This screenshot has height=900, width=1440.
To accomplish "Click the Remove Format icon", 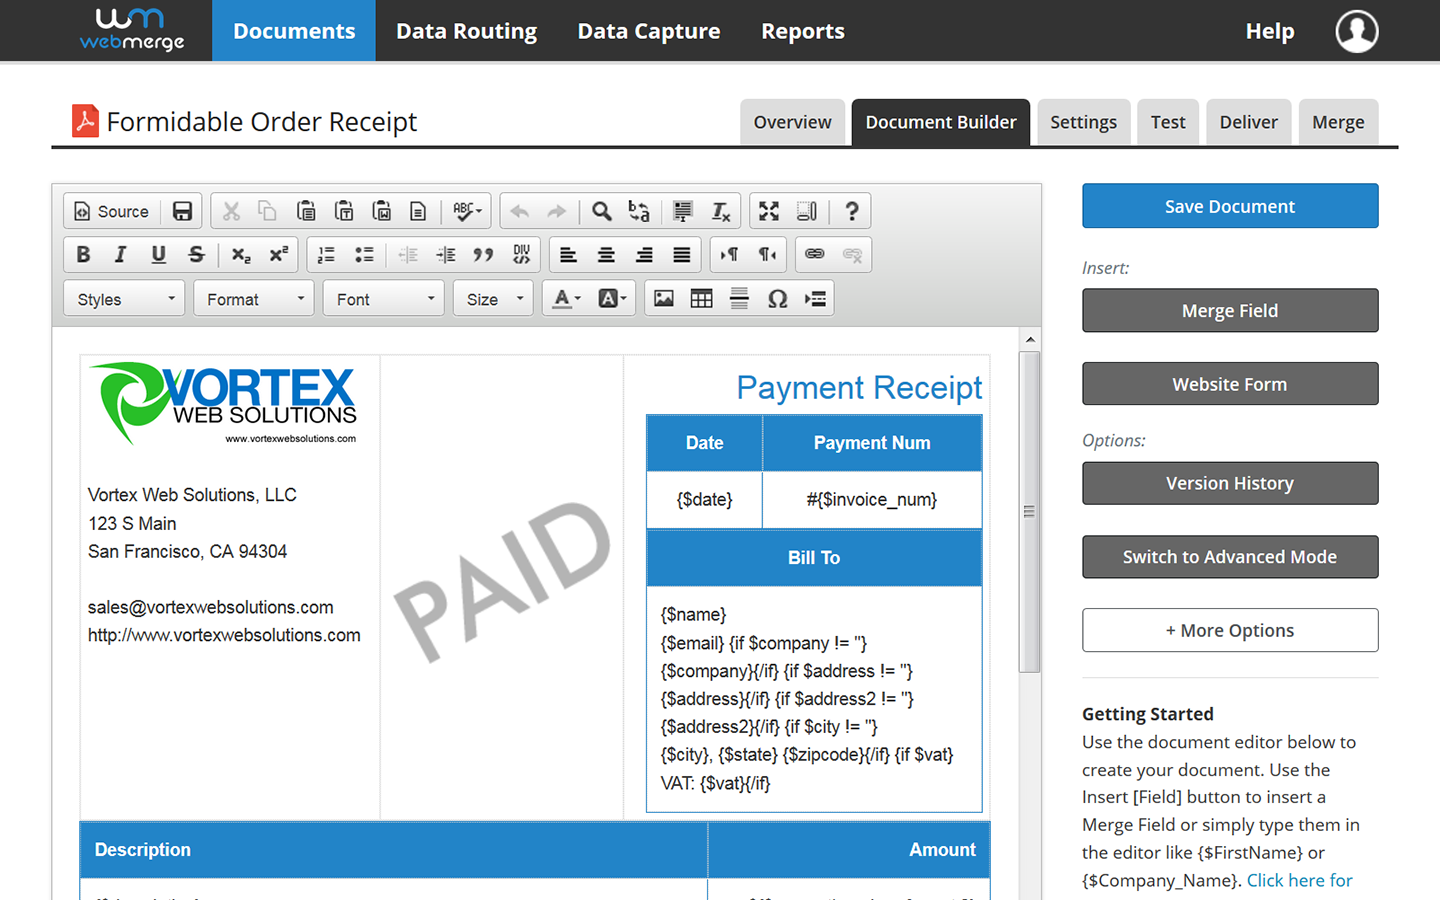I will pos(721,212).
